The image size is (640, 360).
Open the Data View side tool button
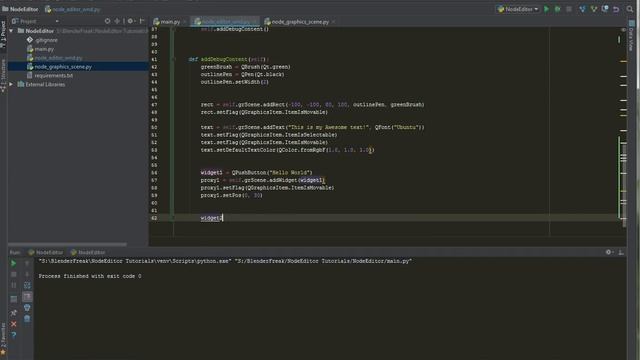click(x=632, y=37)
